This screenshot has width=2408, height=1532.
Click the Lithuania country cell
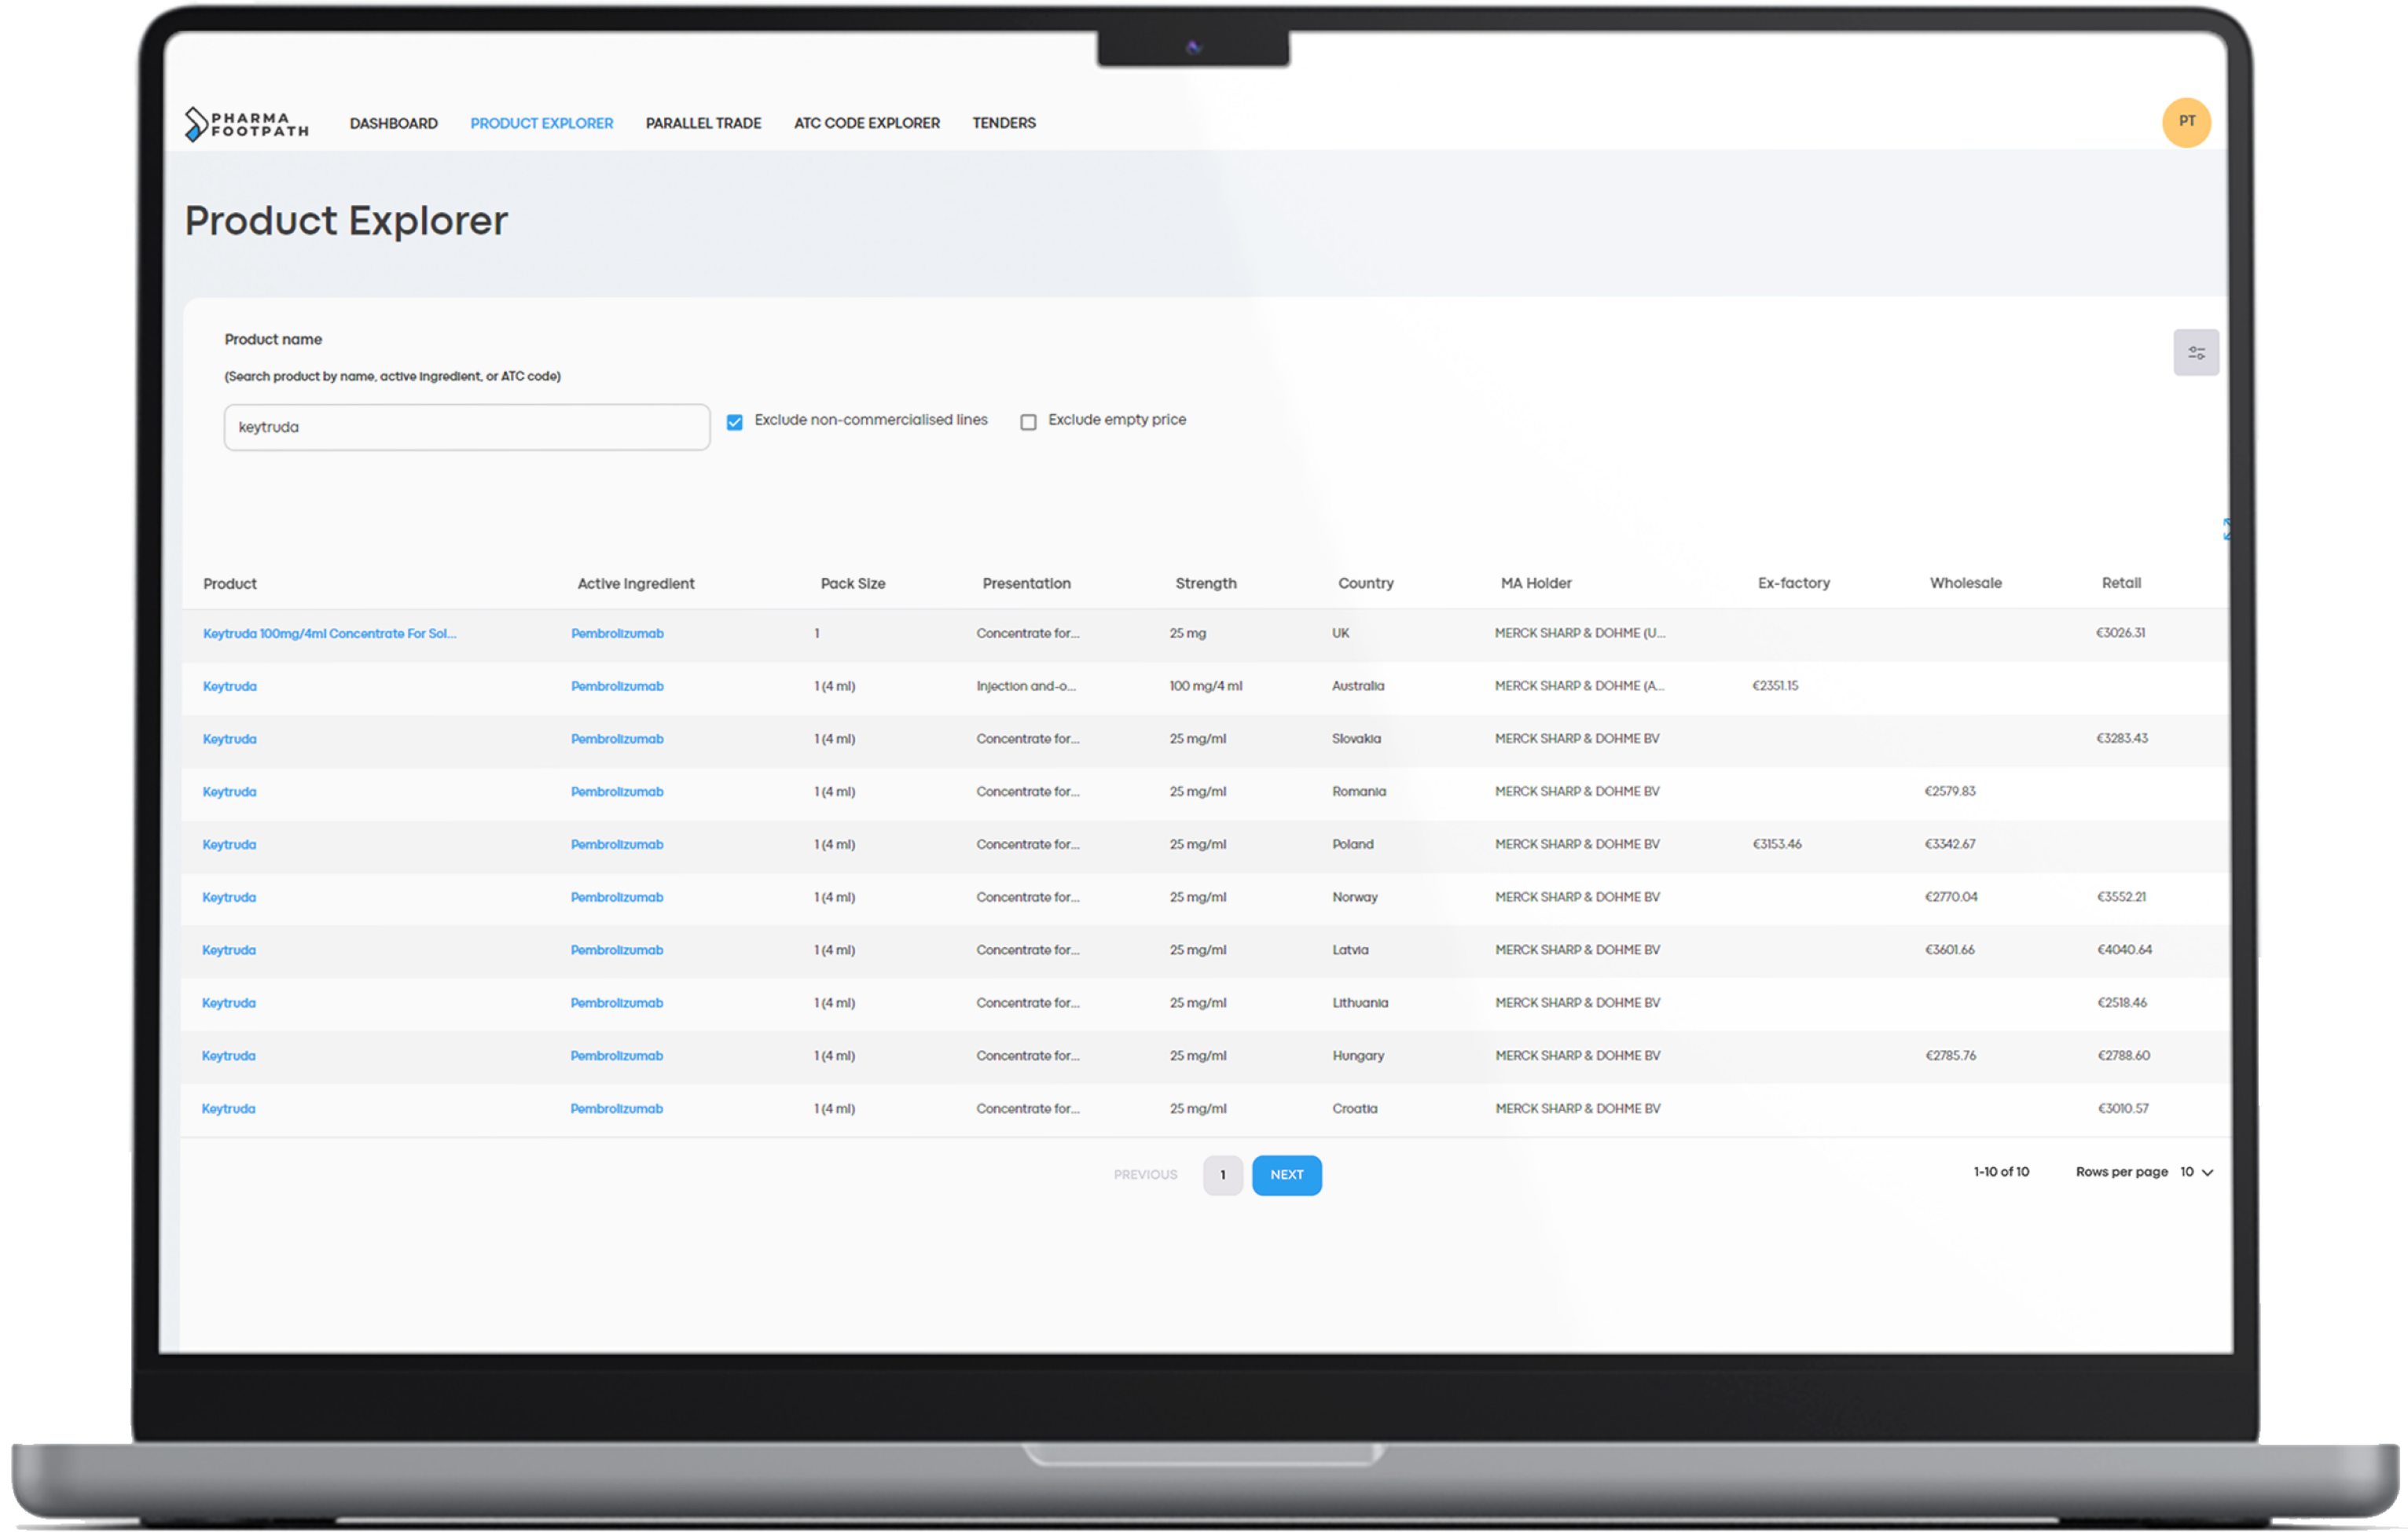[1360, 1003]
